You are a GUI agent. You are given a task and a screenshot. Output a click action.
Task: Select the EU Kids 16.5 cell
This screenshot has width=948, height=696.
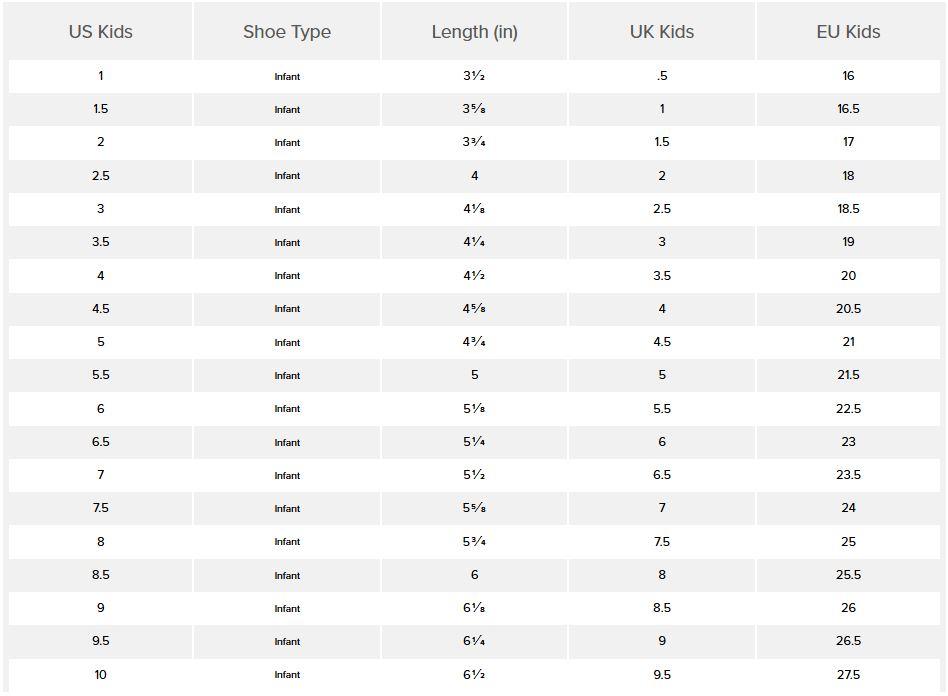[x=848, y=109]
